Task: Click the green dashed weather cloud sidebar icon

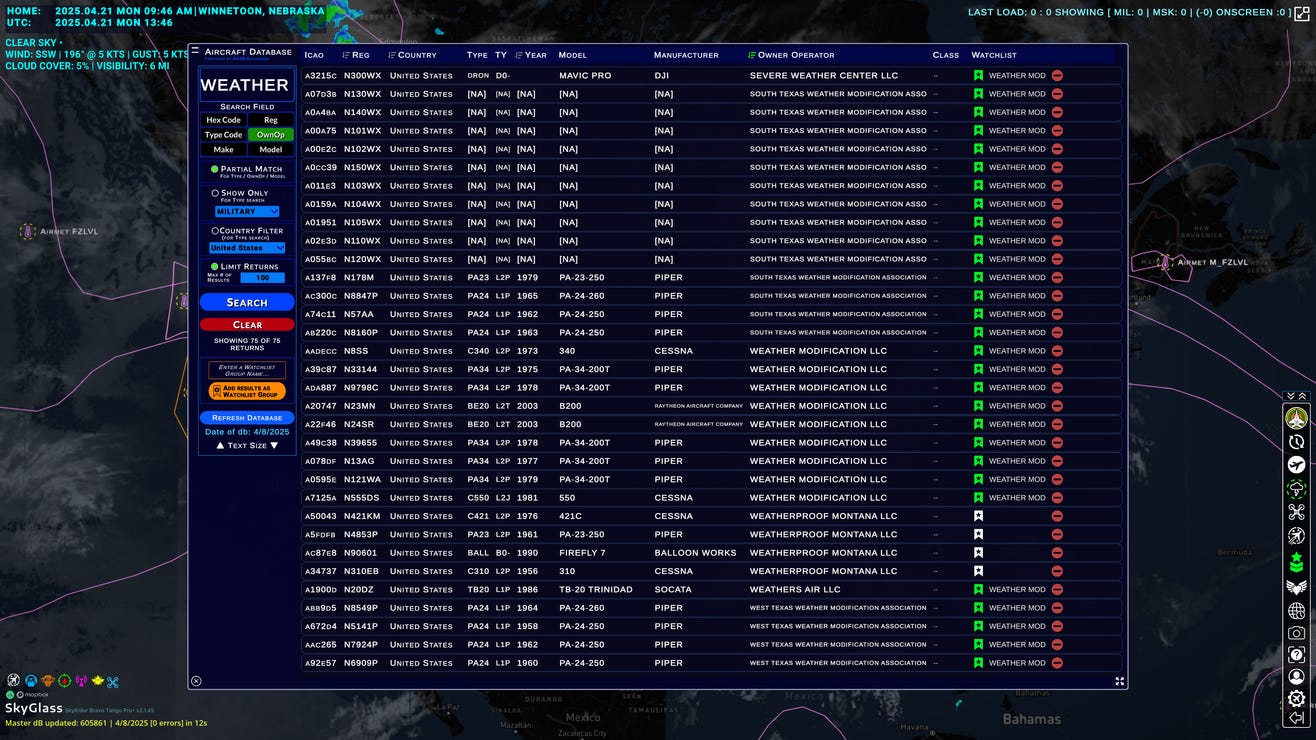Action: 1296,489
